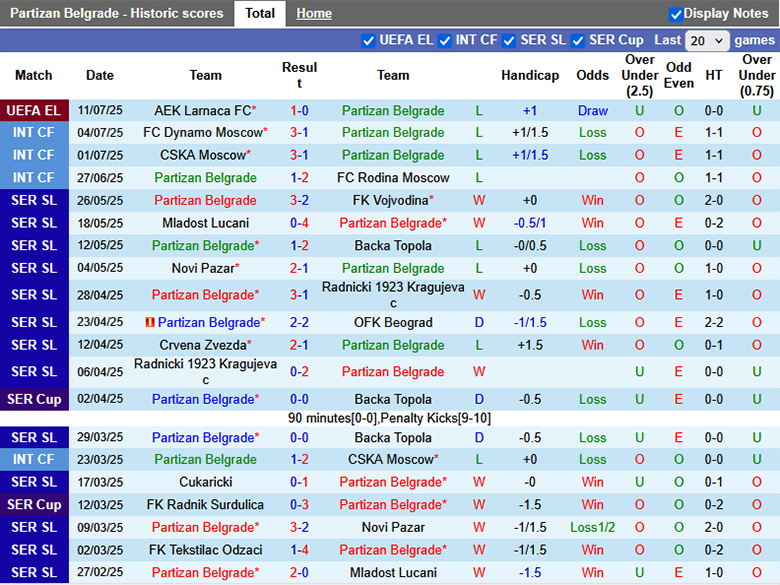The height and width of the screenshot is (585, 780).
Task: Click the red card icon beside Partizan Belgrade on 23/04/25
Action: tap(149, 322)
